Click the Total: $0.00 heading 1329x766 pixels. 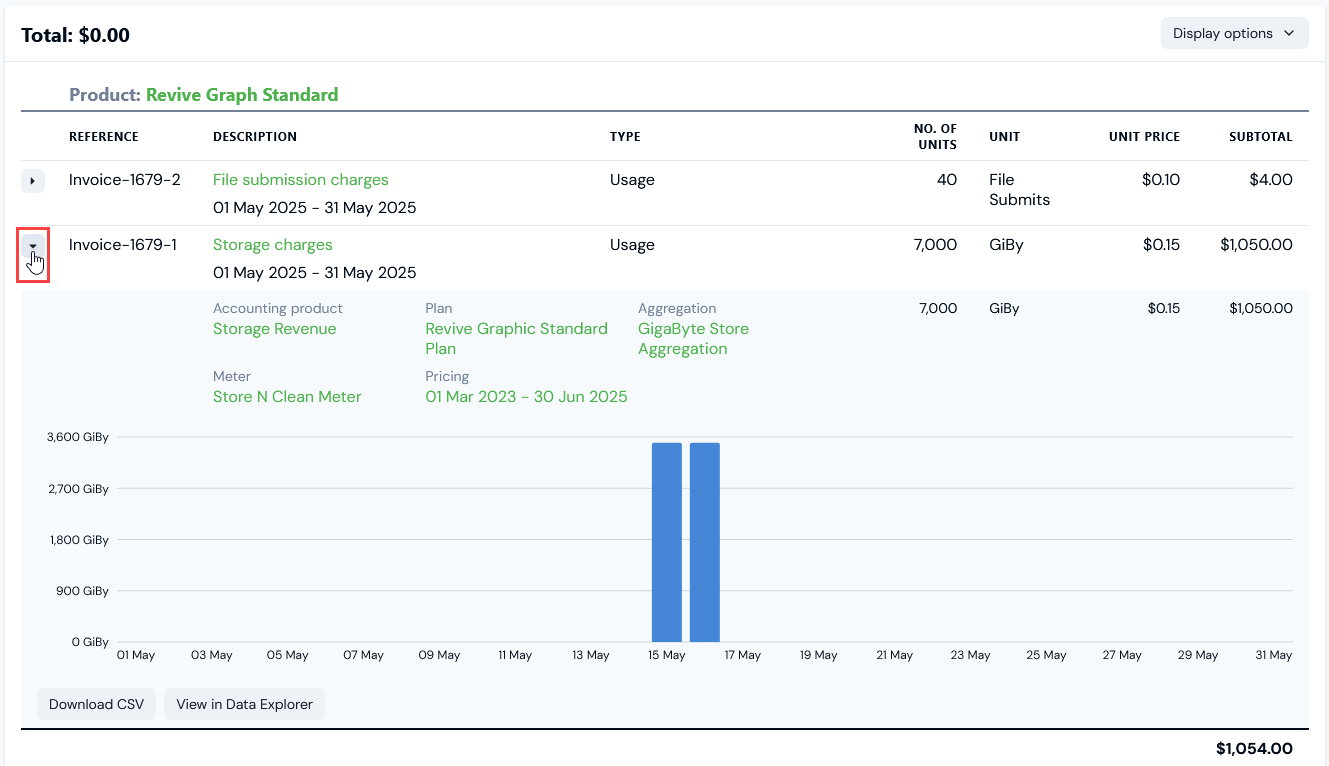tap(75, 35)
